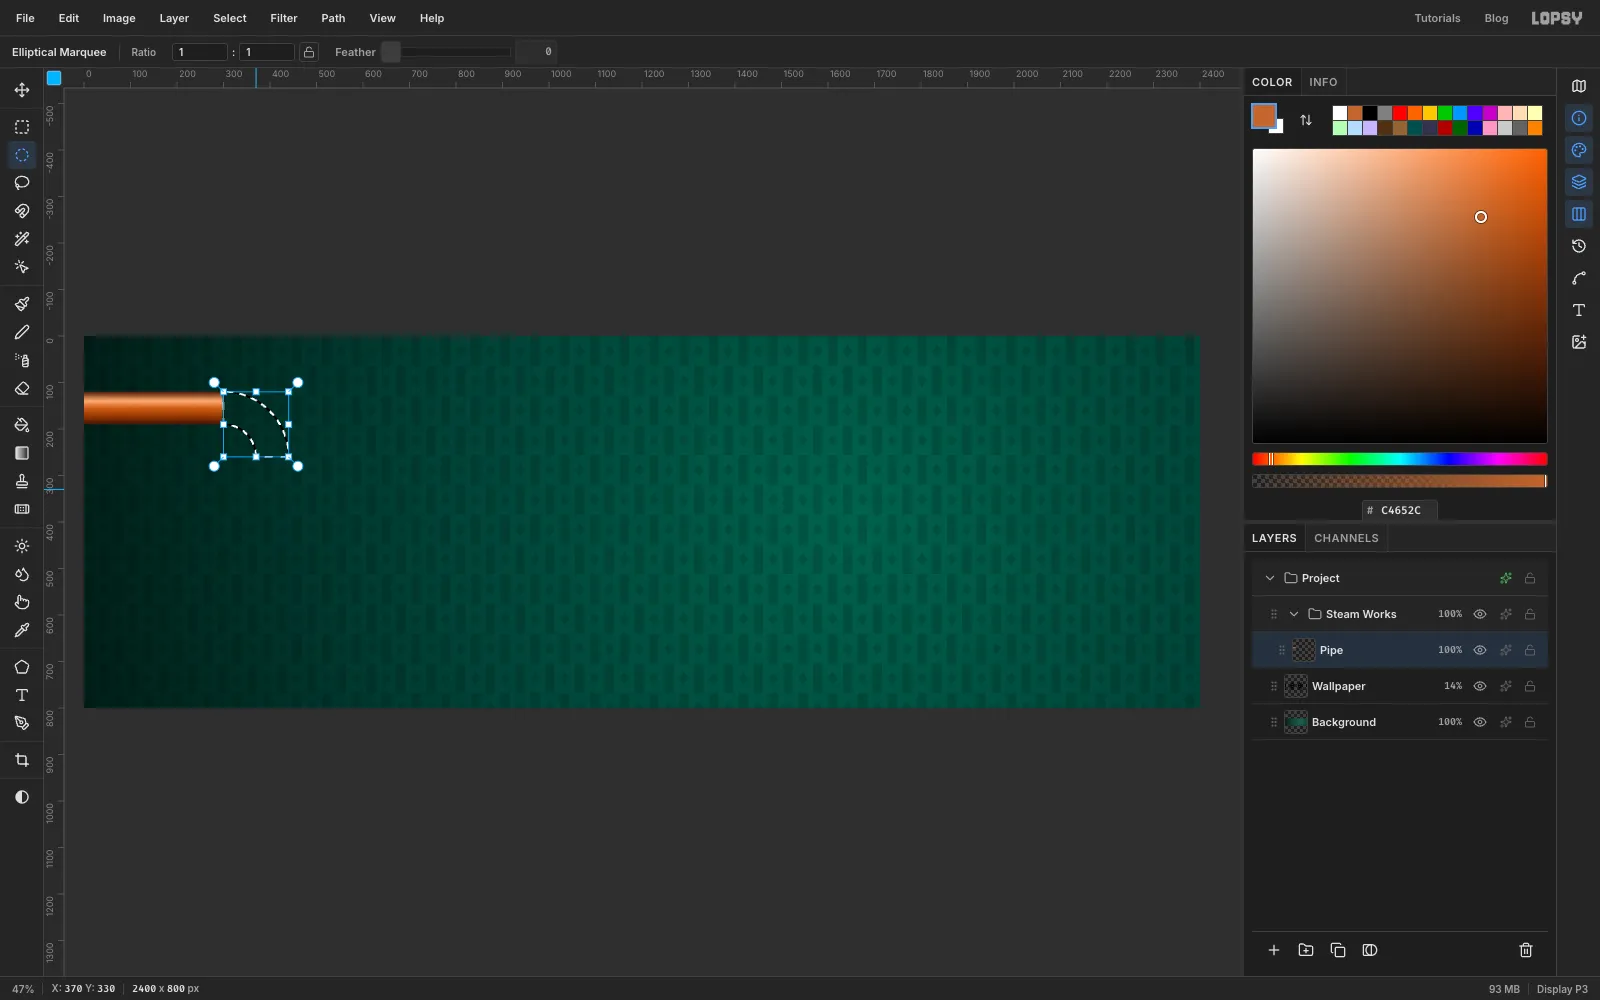
Task: Select the Magic Wand tool
Action: click(x=22, y=239)
